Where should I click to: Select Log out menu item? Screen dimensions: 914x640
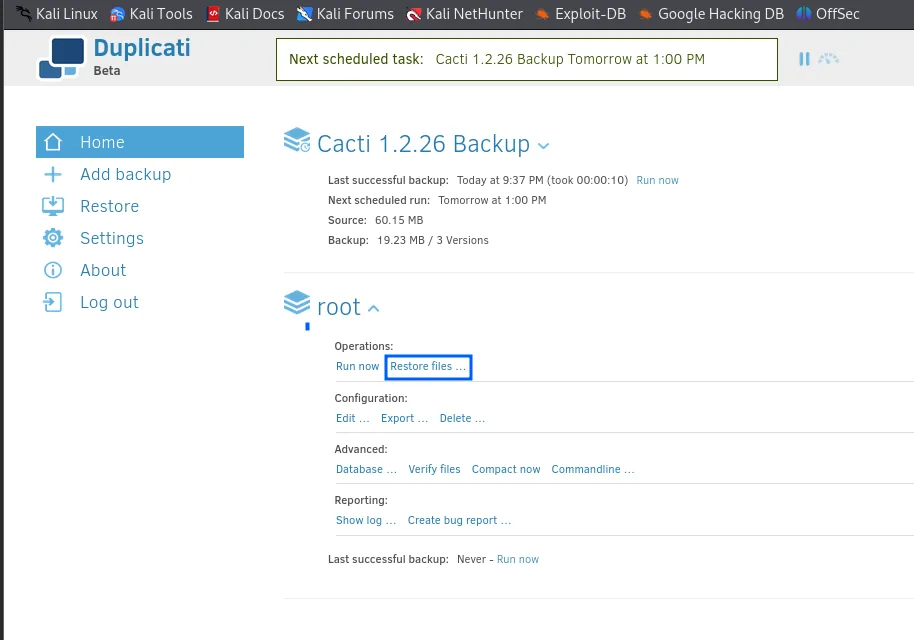point(110,303)
